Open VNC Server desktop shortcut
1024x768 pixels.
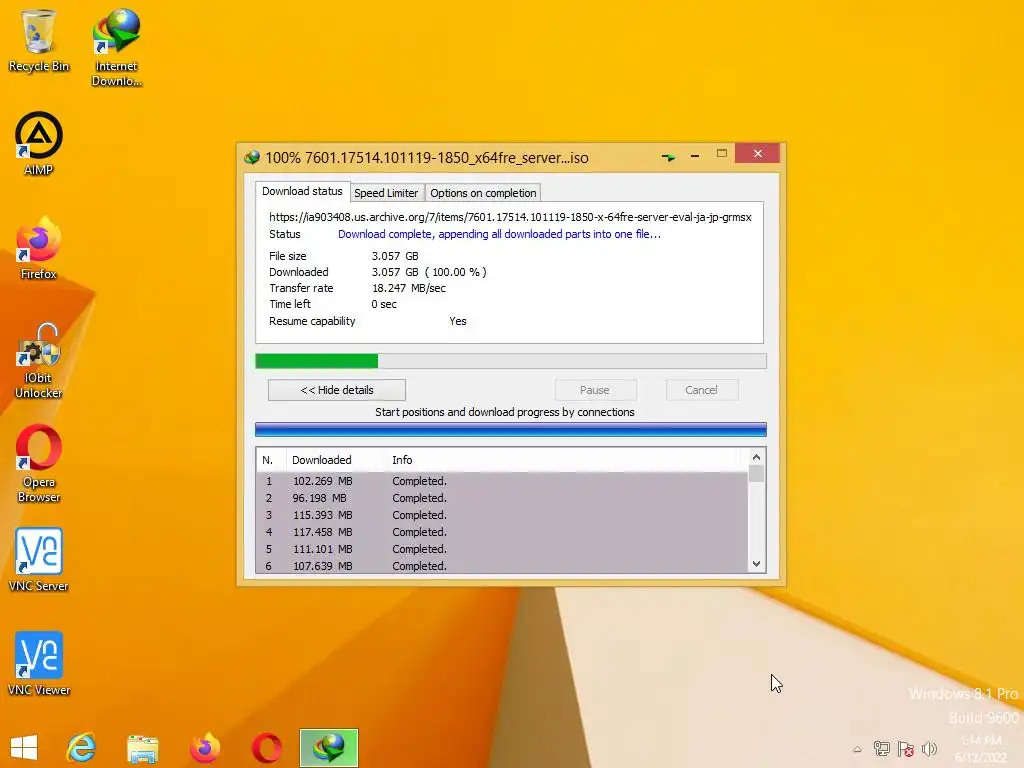tap(39, 560)
